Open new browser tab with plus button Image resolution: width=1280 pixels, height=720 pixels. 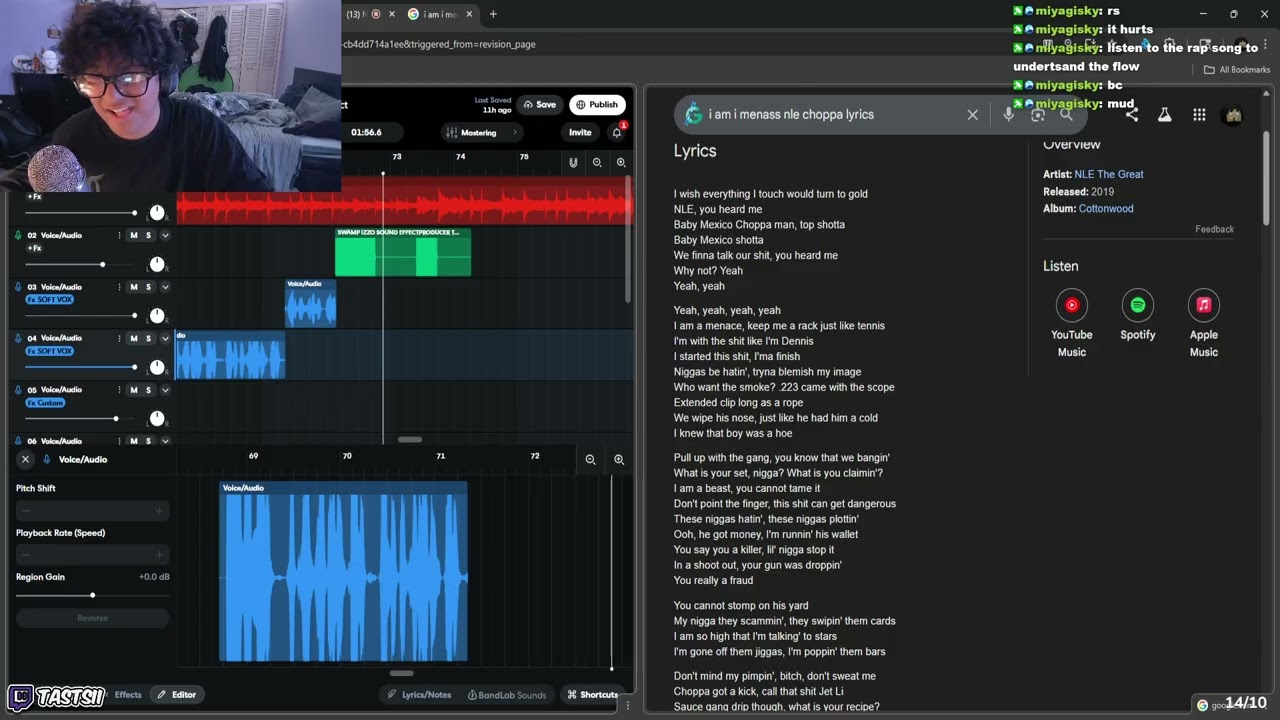pos(493,14)
